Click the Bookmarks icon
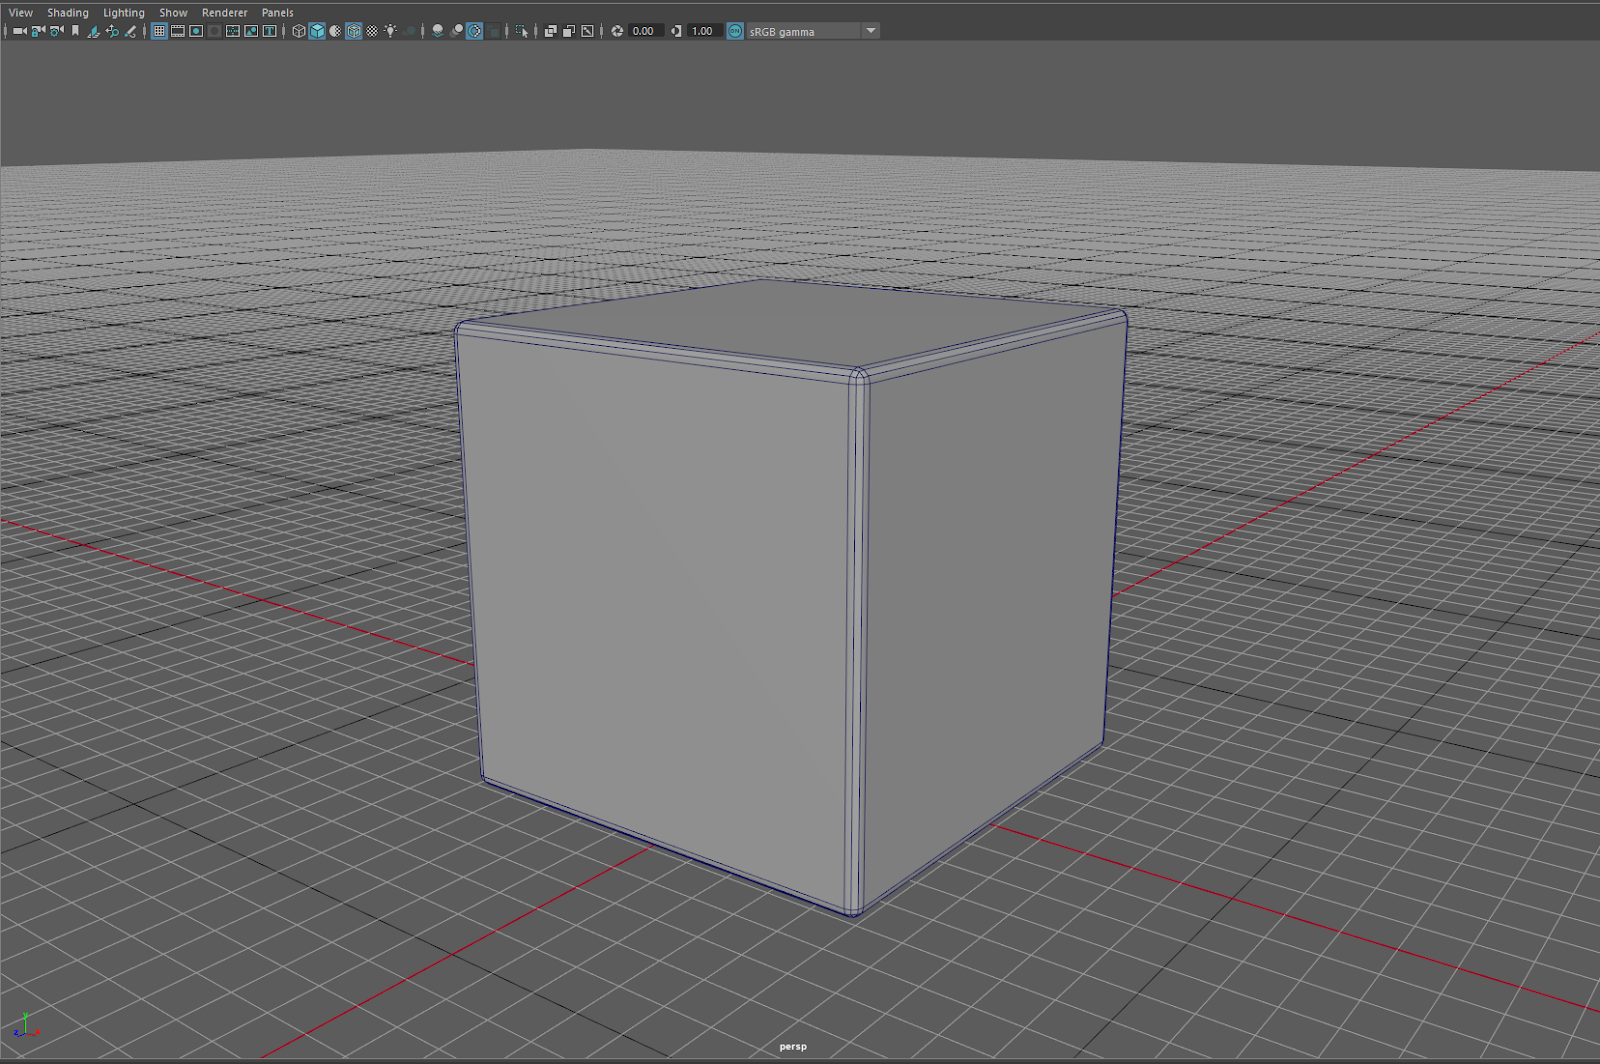 point(75,31)
